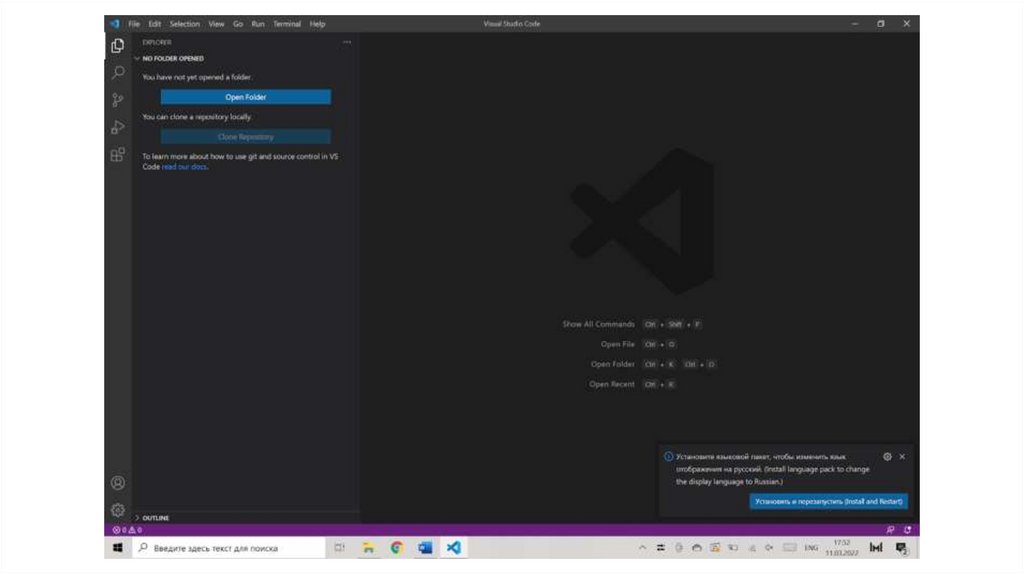Open the Selection menu
Viewport: 1024px width, 574px height.
pos(185,24)
